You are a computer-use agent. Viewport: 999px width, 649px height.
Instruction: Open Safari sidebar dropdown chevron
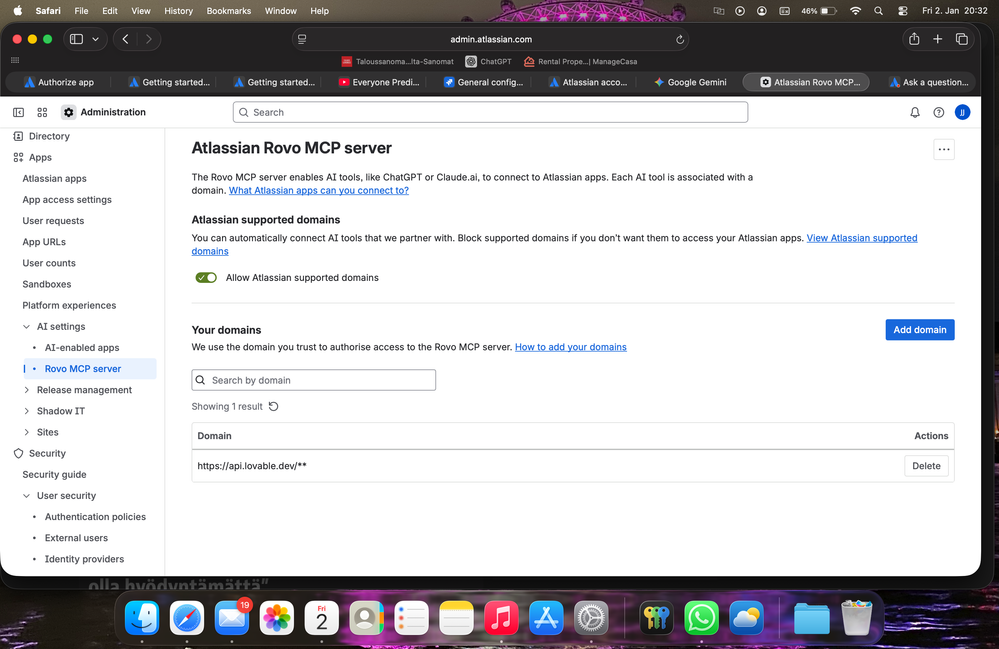(96, 39)
